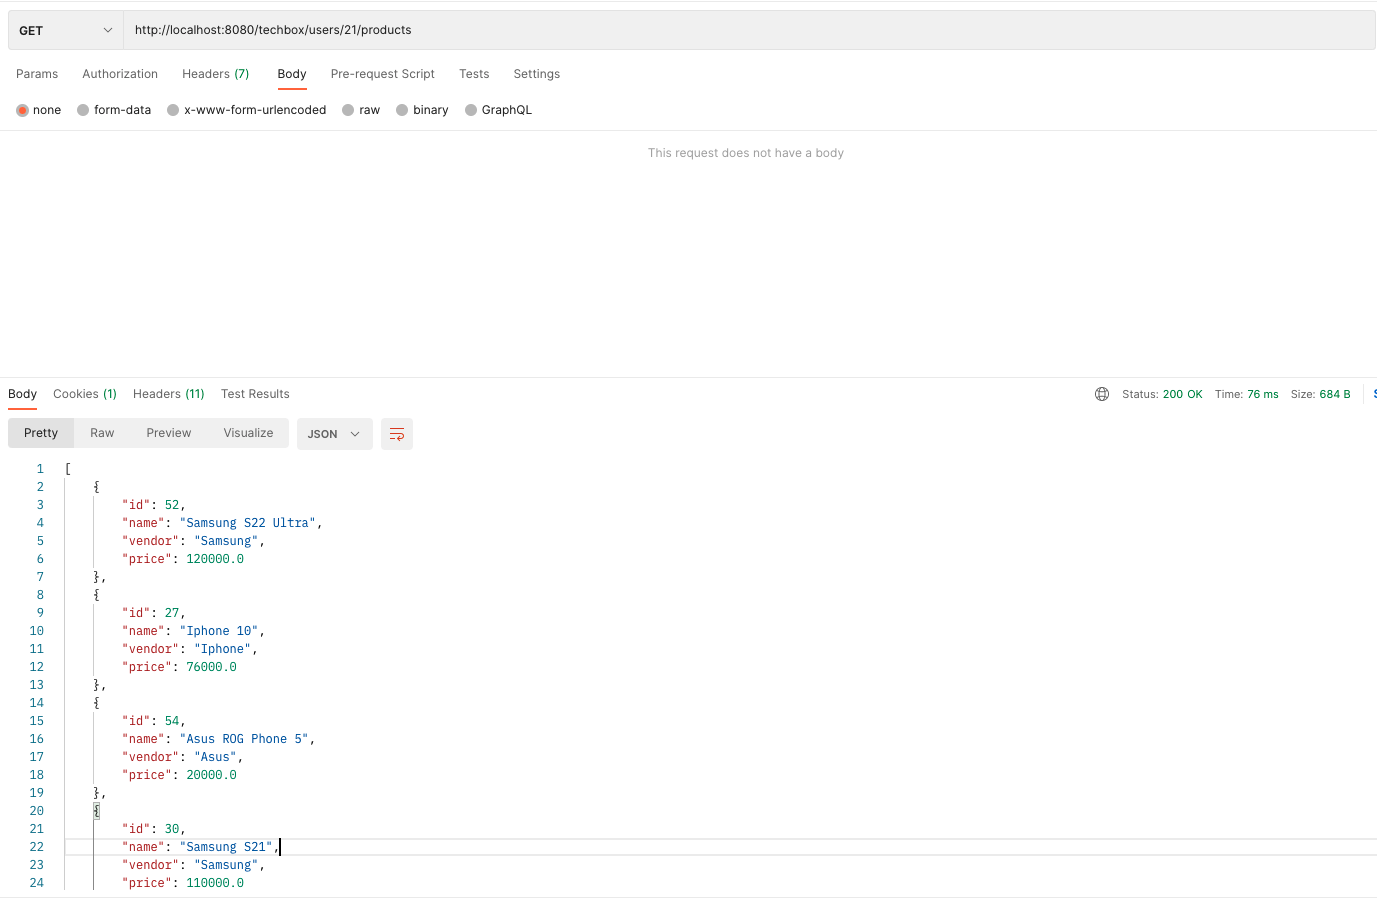The height and width of the screenshot is (900, 1377).
Task: Select x-www-form-urlencoded body type
Action: pos(173,110)
